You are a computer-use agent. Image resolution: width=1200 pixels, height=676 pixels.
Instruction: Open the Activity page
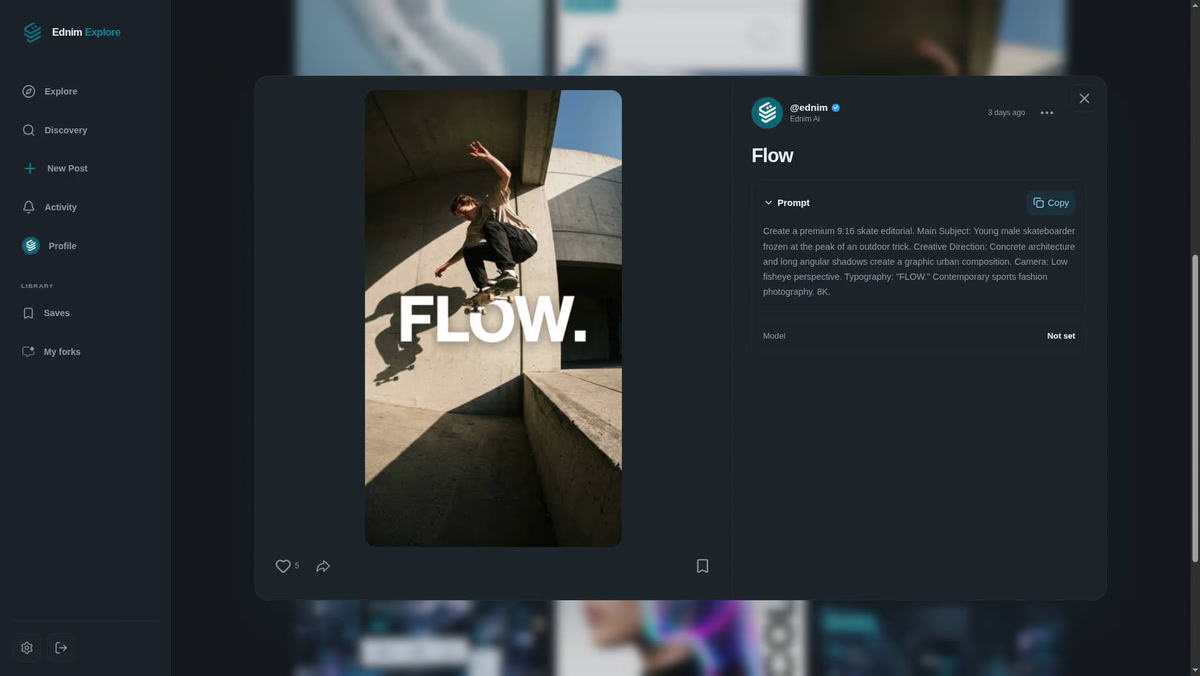click(60, 207)
